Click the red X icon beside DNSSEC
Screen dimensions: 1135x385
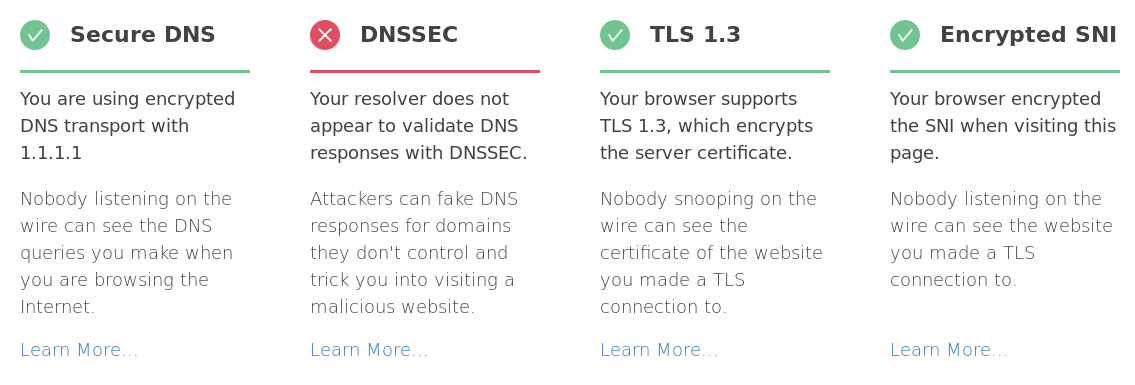pos(325,35)
